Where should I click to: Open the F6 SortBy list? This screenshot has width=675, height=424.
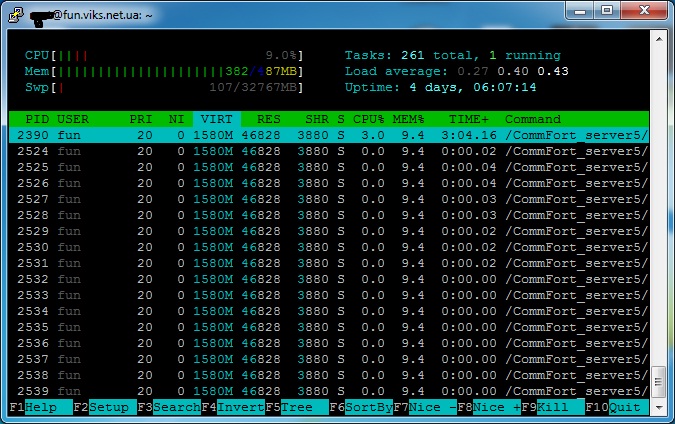[364, 408]
